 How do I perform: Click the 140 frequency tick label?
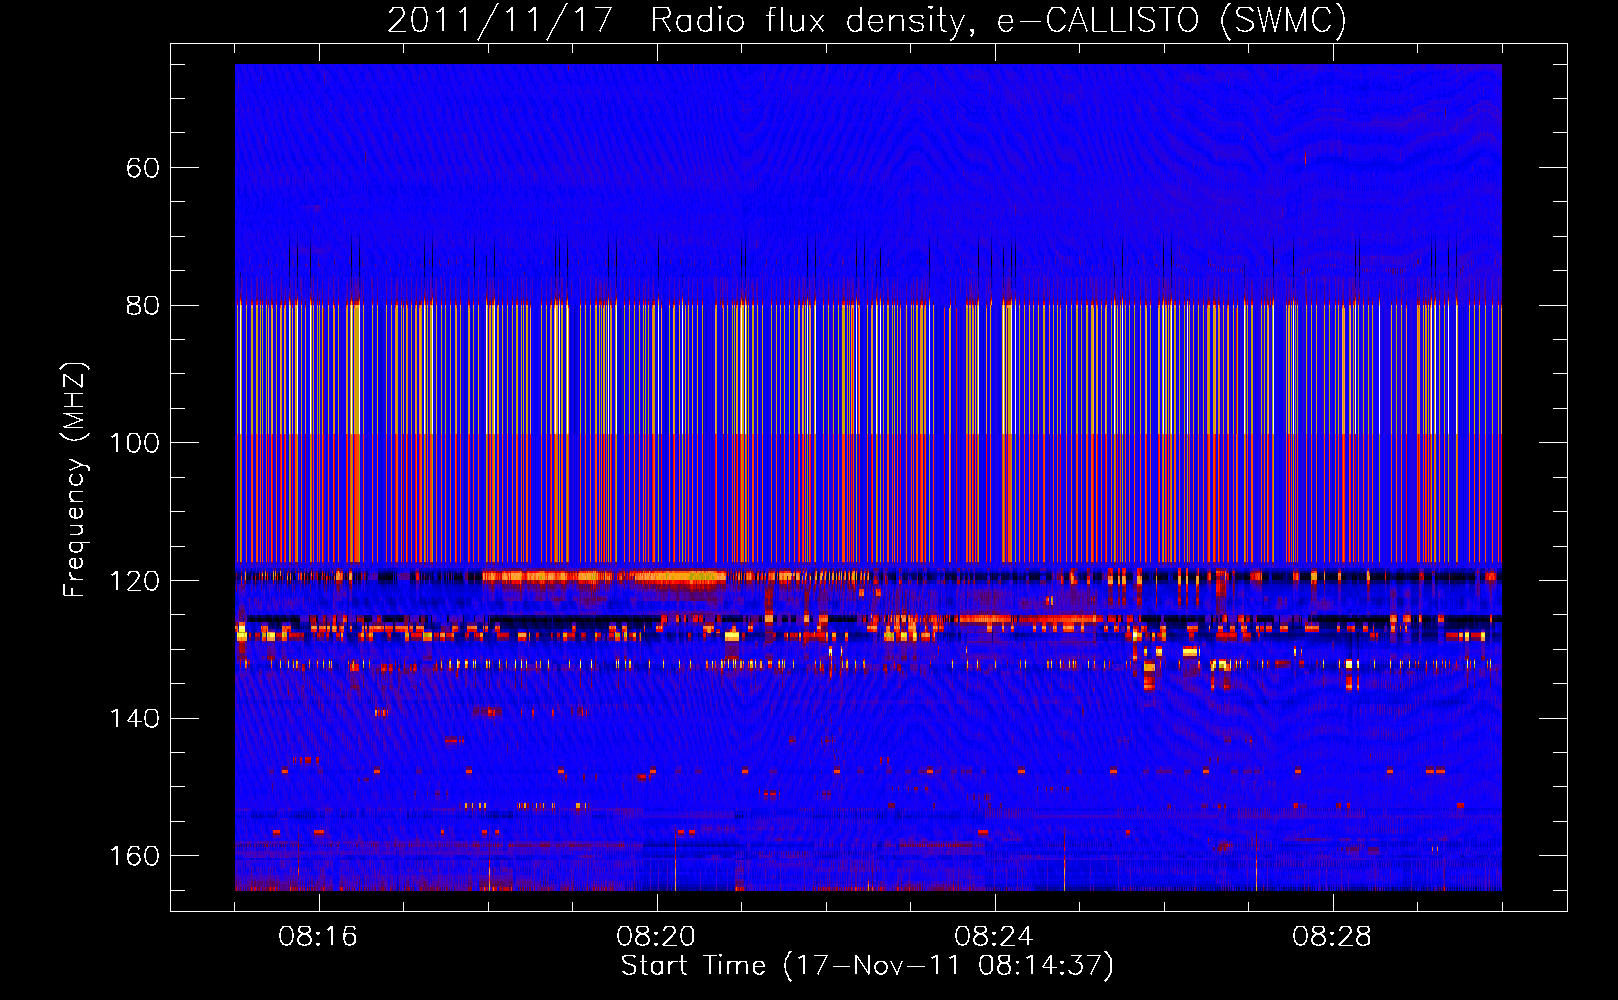134,718
